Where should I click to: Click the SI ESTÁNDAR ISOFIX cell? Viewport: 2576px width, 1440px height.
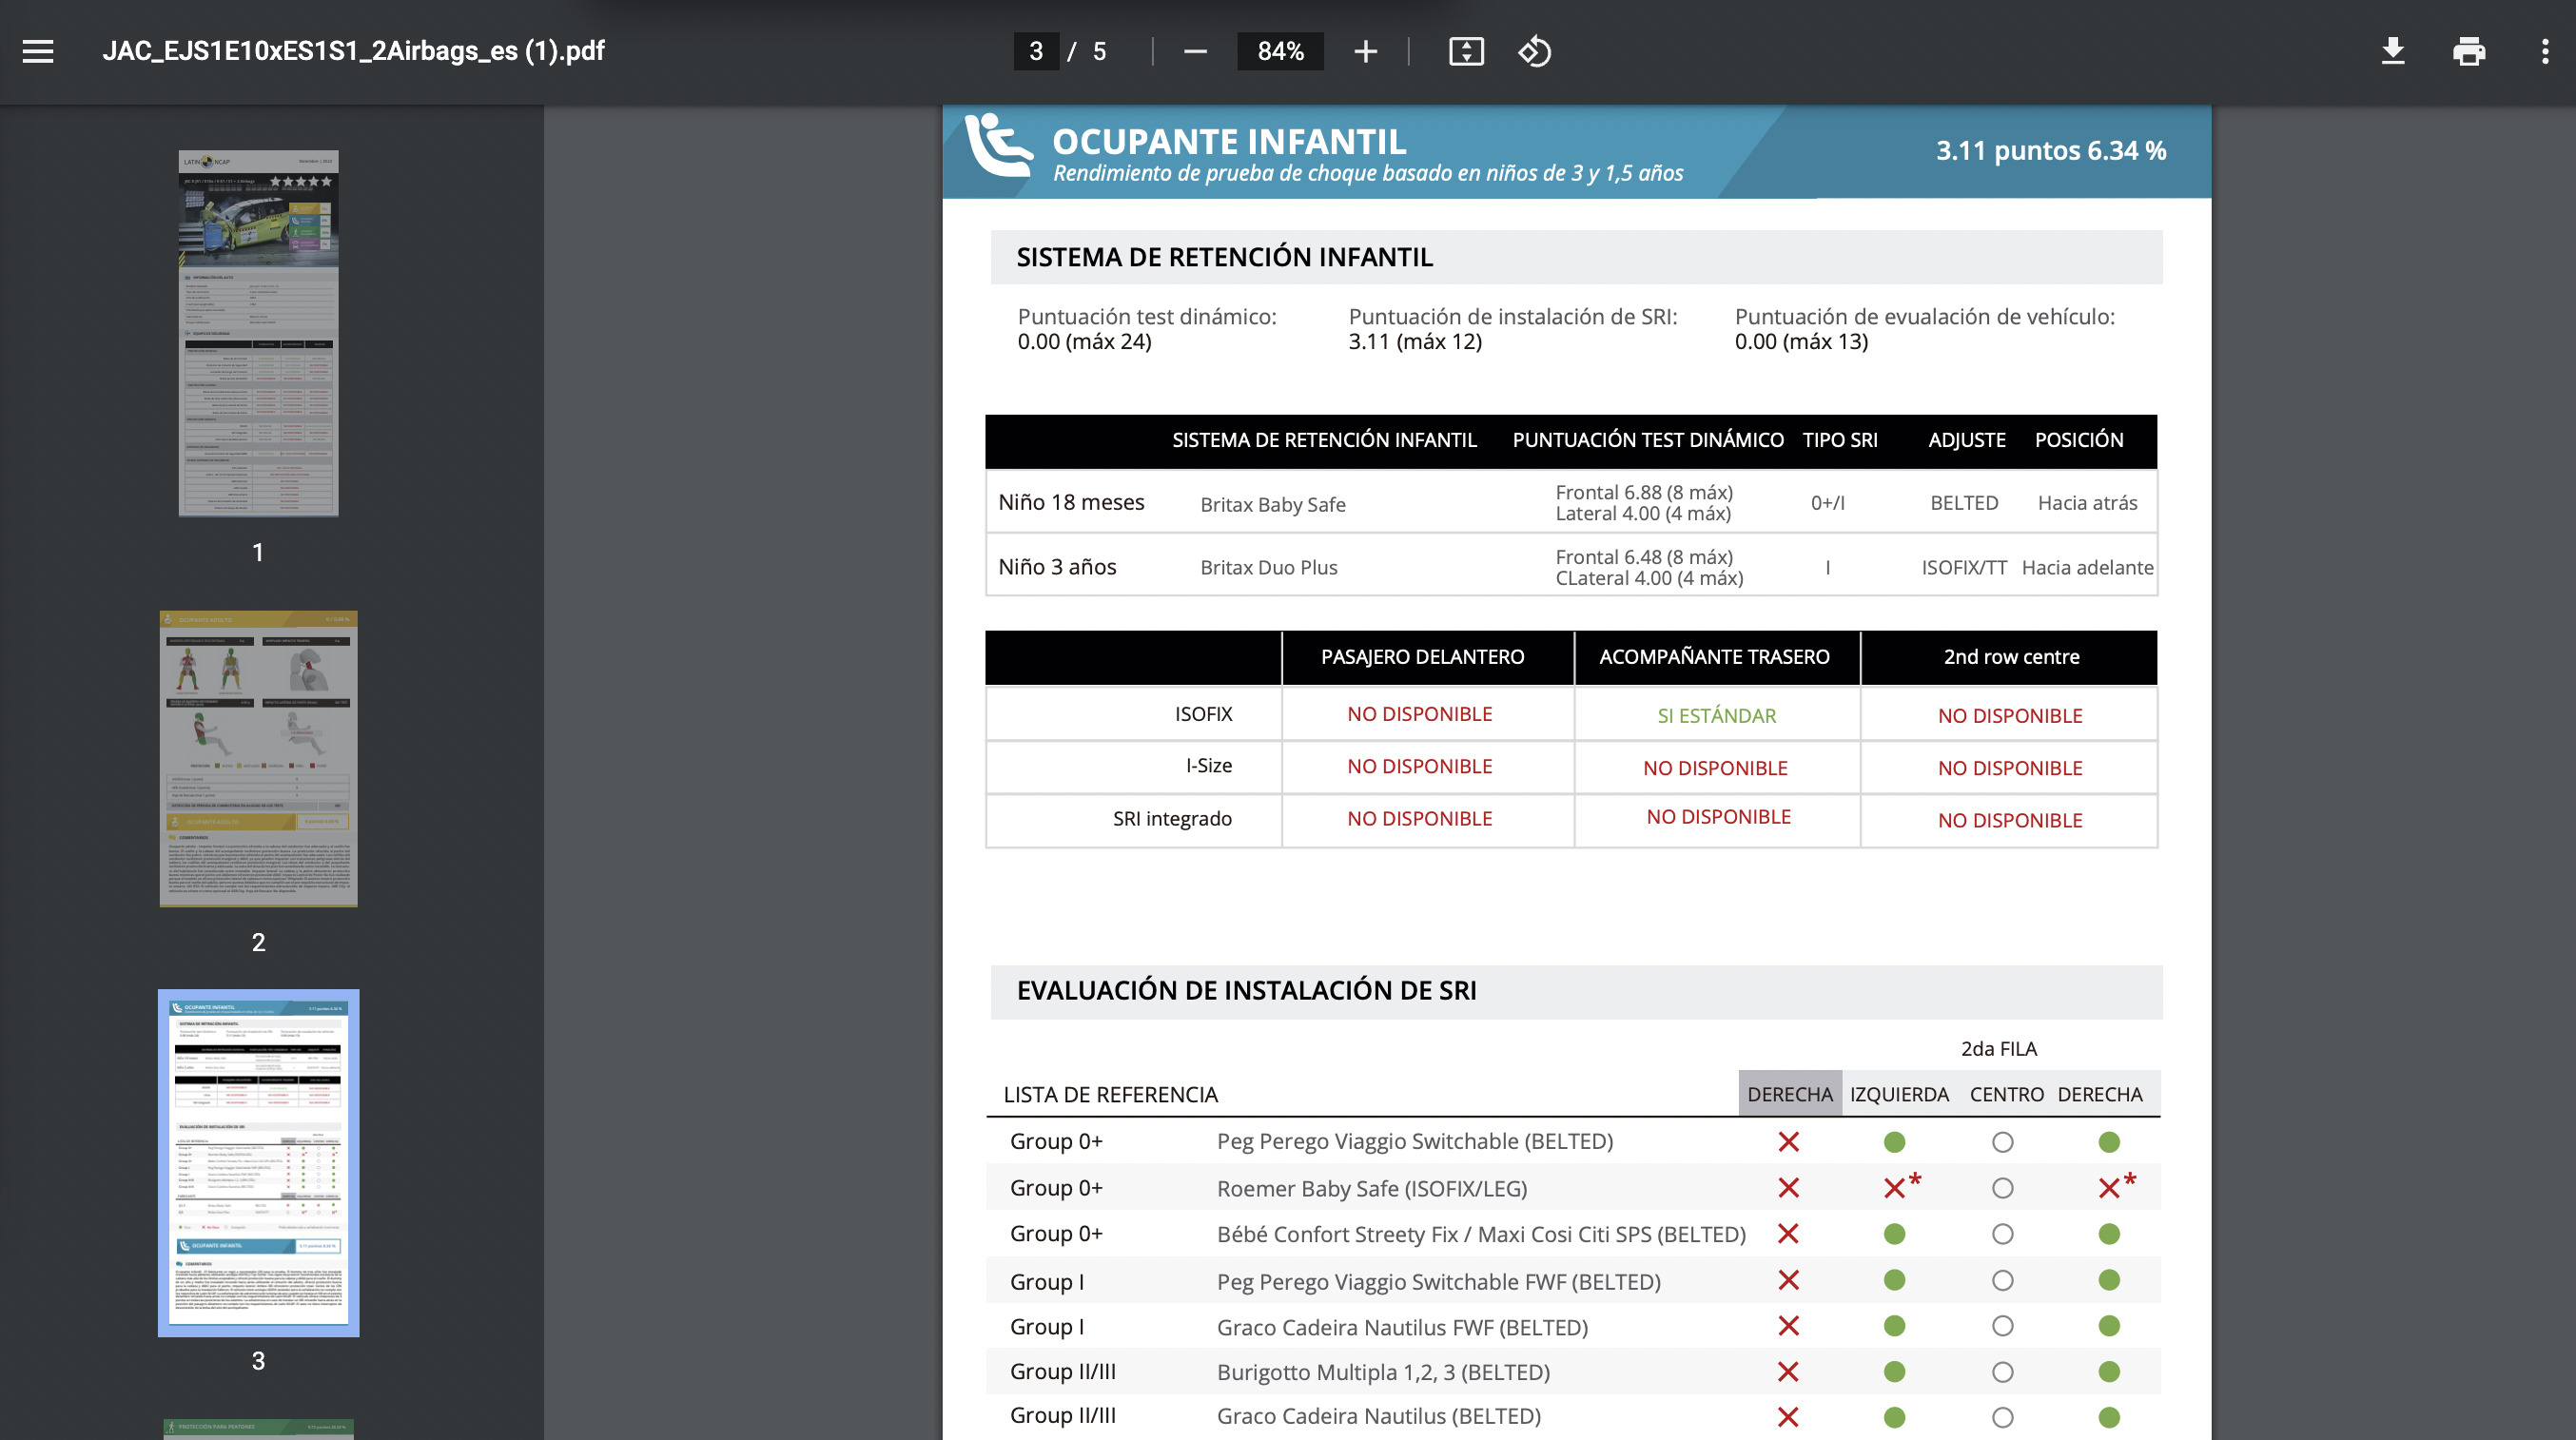click(x=1716, y=715)
